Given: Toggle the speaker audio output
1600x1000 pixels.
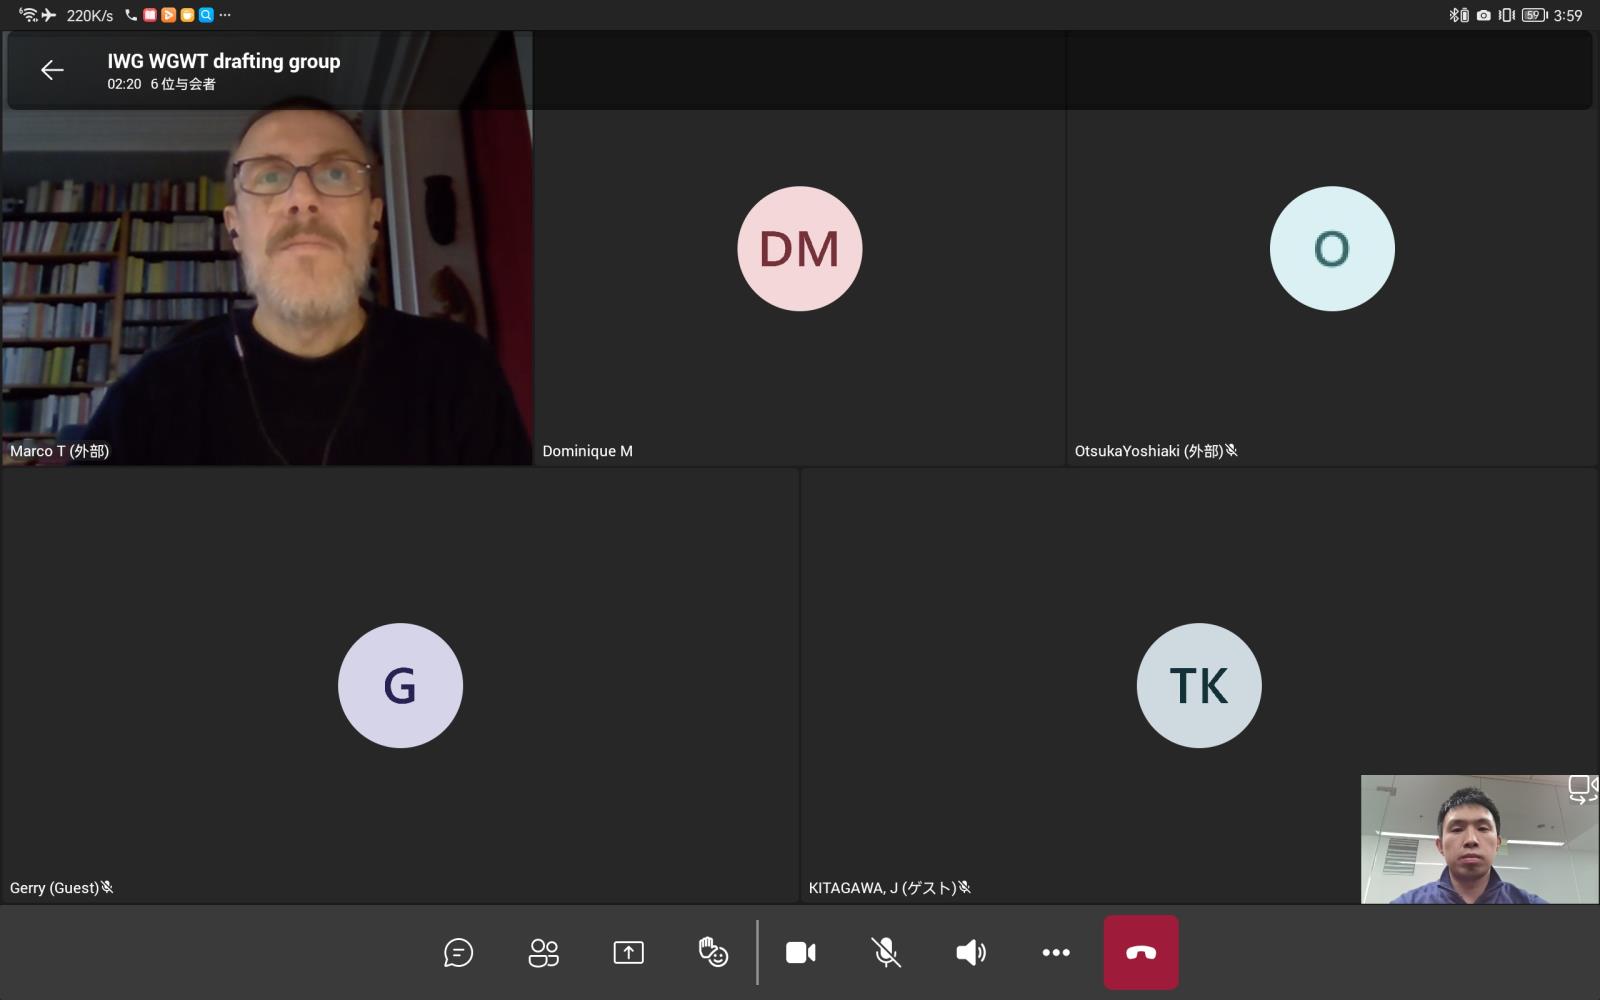Looking at the screenshot, I should [970, 953].
